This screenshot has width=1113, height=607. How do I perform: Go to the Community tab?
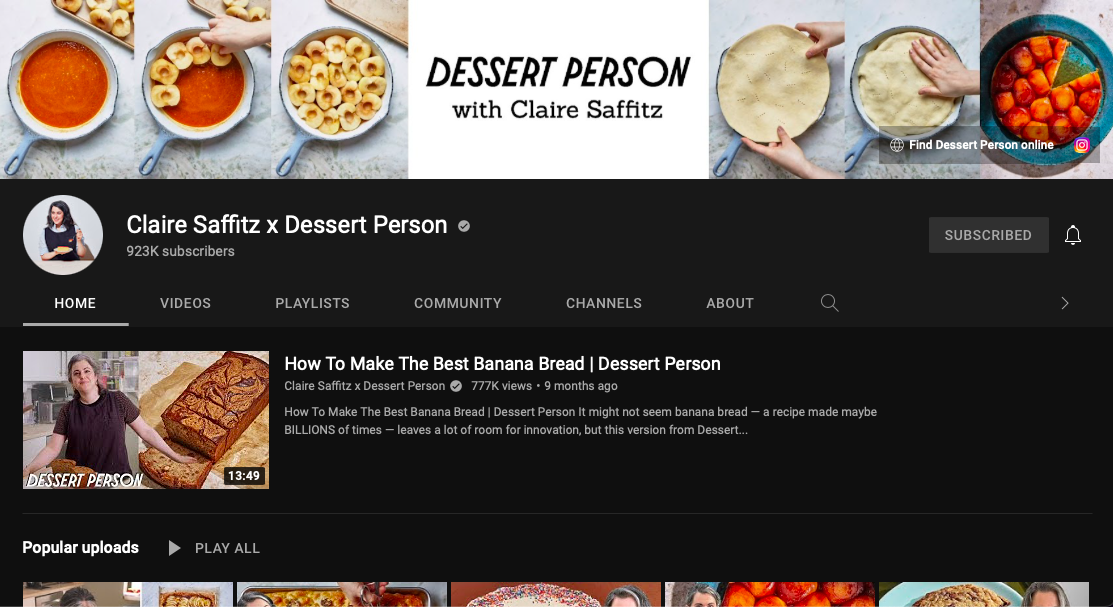tap(458, 303)
